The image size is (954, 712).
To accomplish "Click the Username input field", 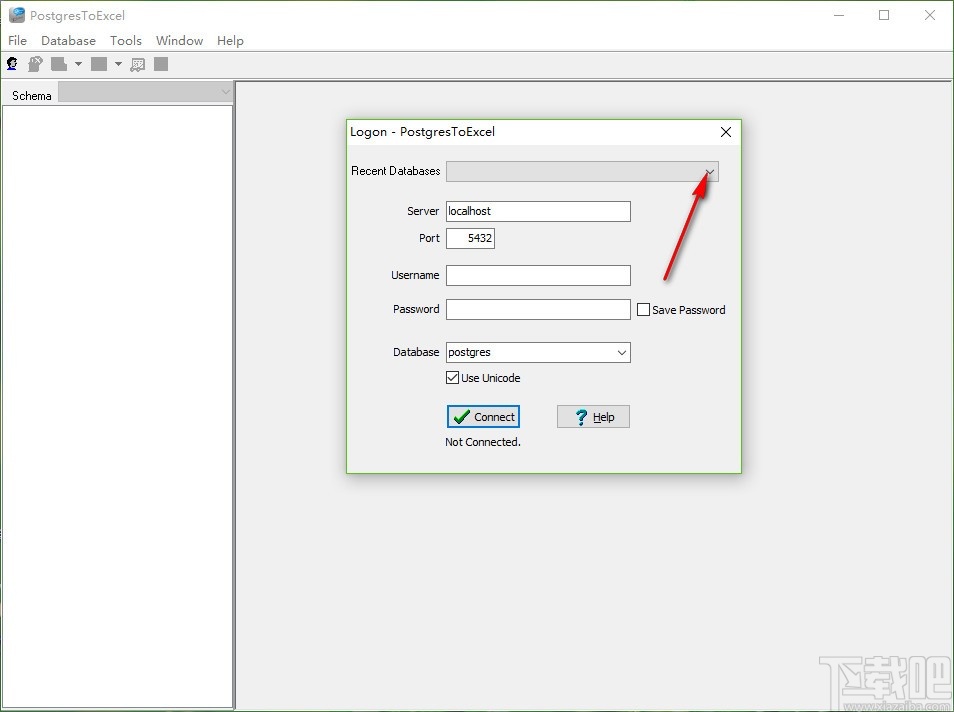I will point(538,275).
